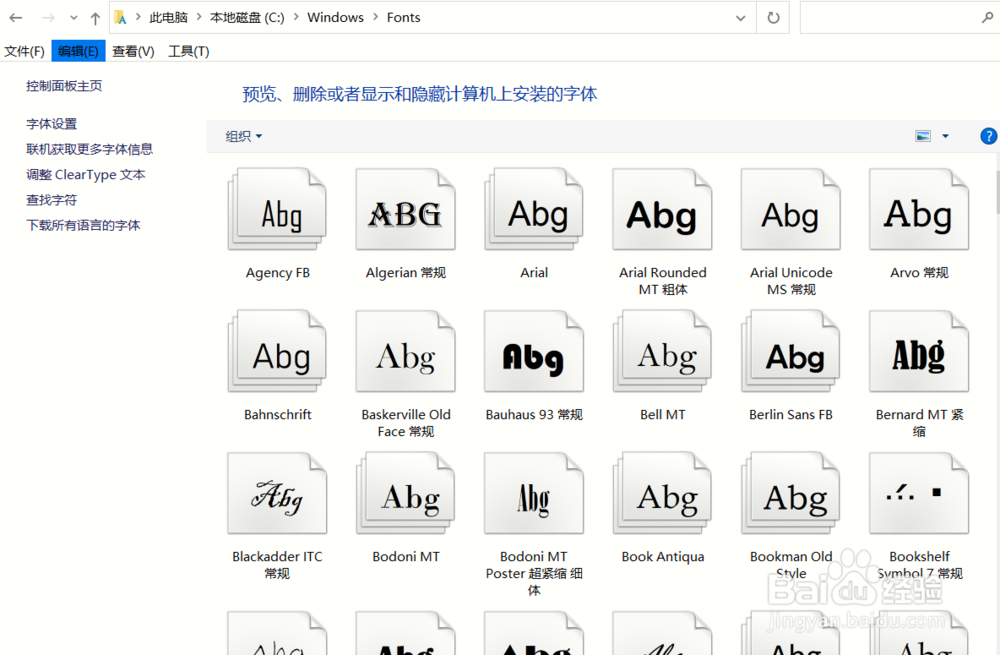The height and width of the screenshot is (655, 1000).
Task: Select the Book Antiqua font icon
Action: [x=662, y=494]
